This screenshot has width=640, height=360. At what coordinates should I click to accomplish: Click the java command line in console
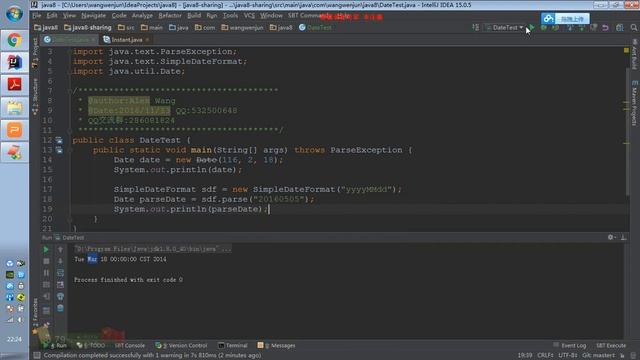click(153, 249)
